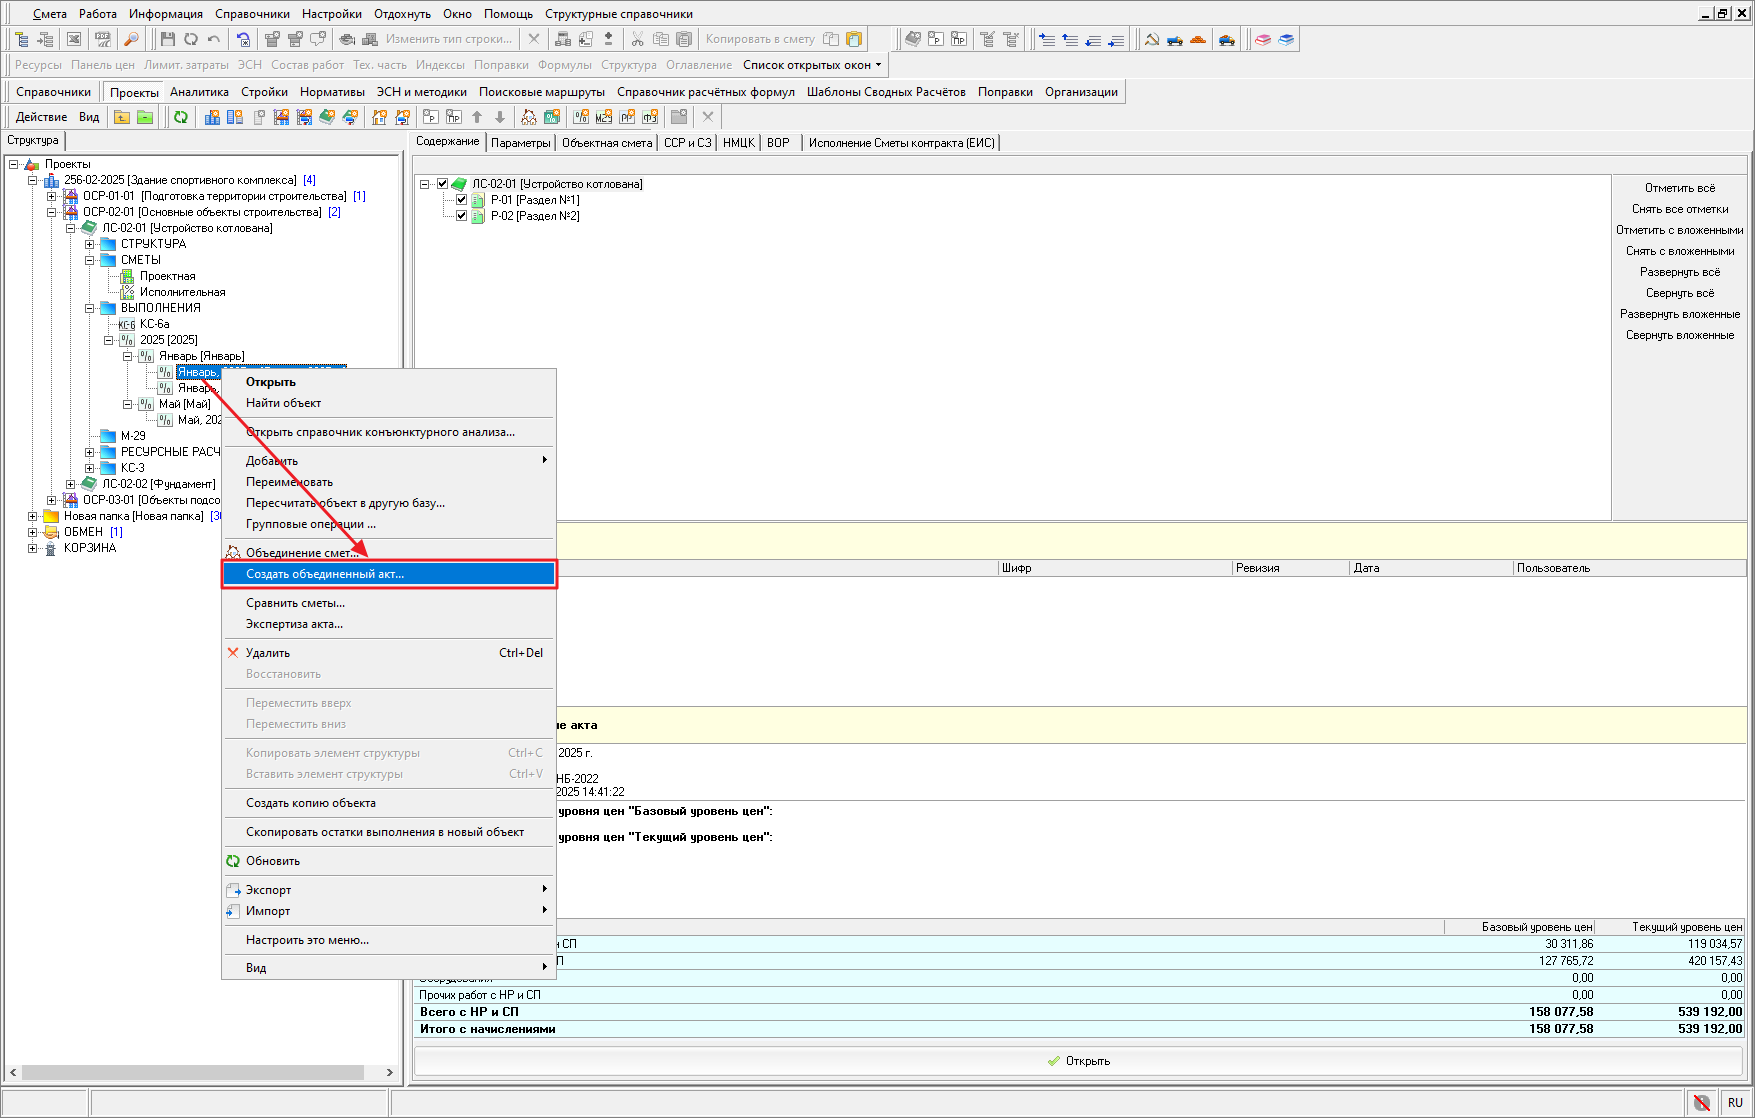Click the orange bricks materials icon
Screen dimensions: 1755x1118
[1198, 39]
